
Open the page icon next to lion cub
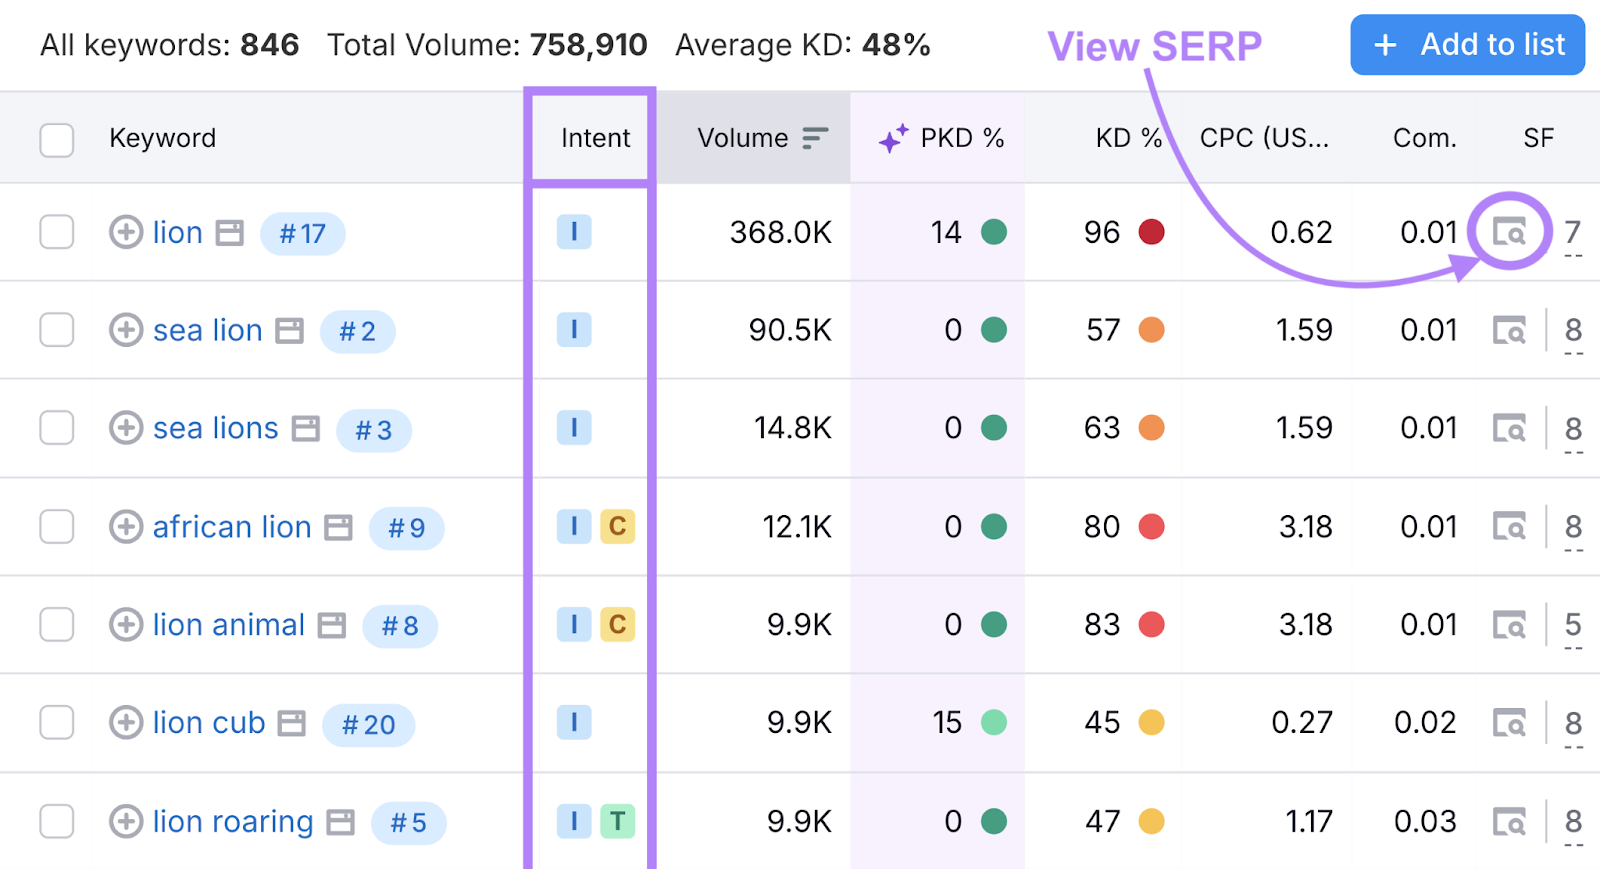(292, 723)
